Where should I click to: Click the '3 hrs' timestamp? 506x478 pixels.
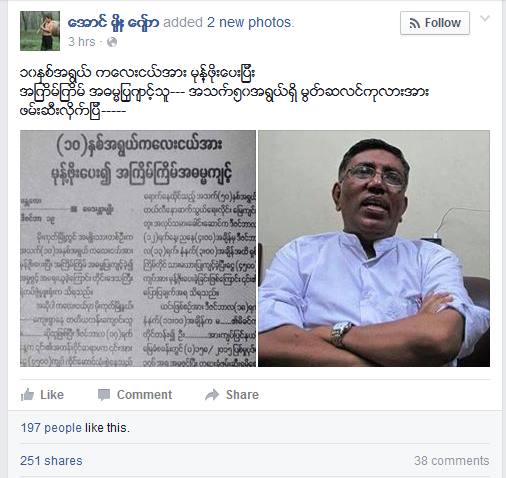pos(82,42)
